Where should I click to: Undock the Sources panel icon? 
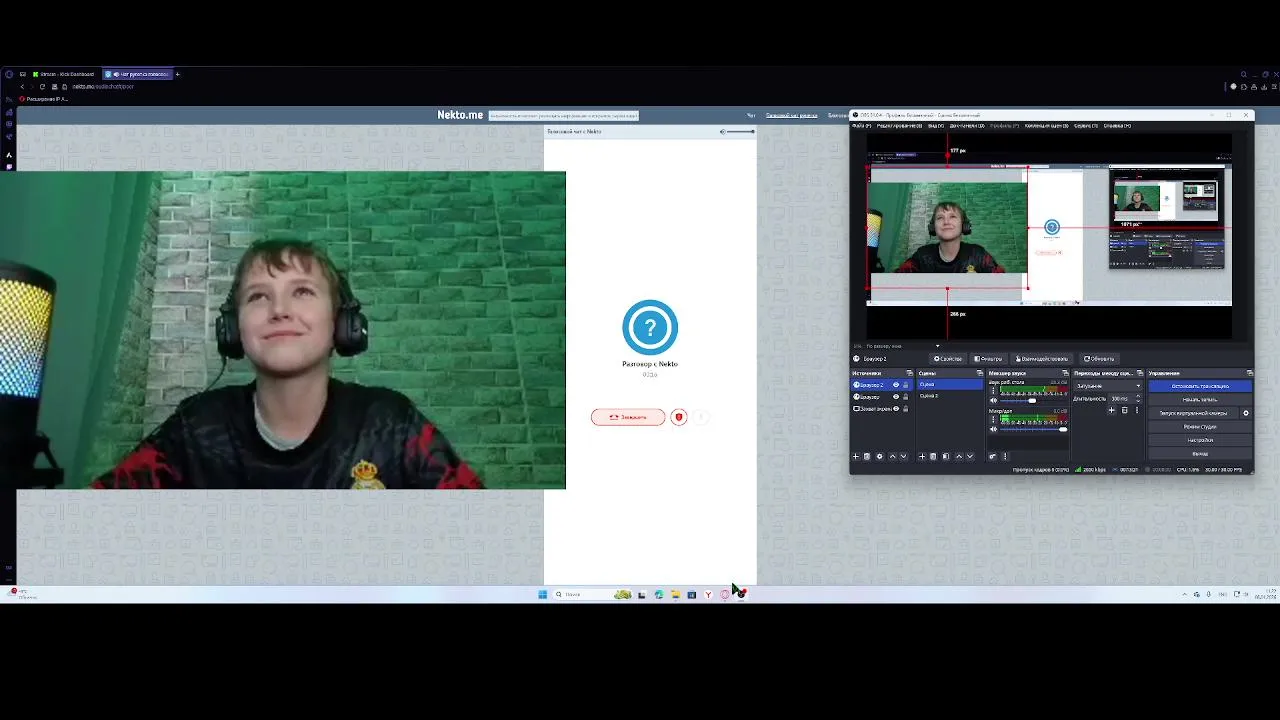point(909,373)
